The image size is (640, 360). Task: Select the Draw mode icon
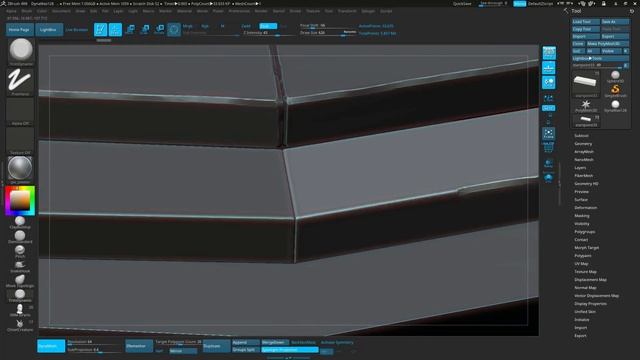[x=115, y=29]
